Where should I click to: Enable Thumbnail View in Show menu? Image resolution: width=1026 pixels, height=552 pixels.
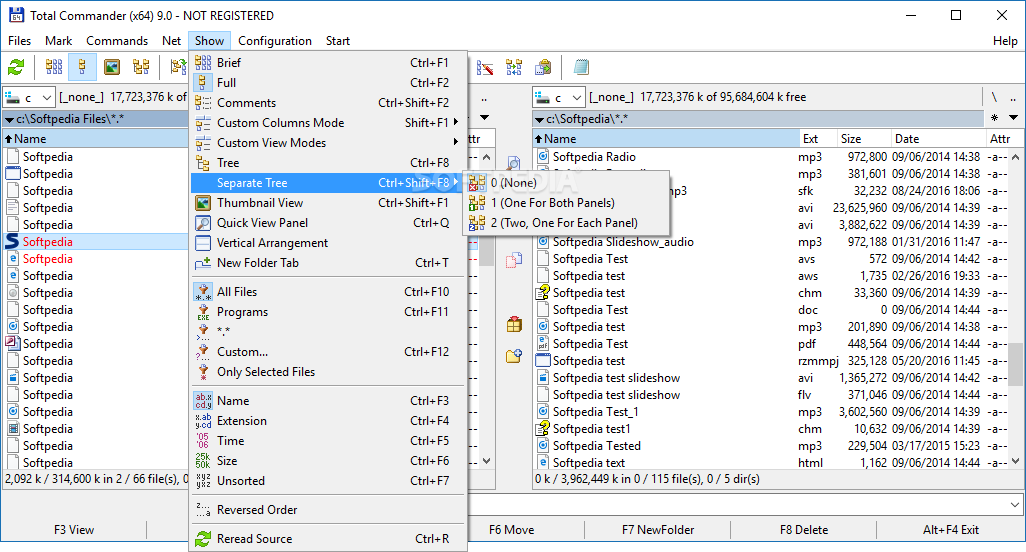coord(329,203)
